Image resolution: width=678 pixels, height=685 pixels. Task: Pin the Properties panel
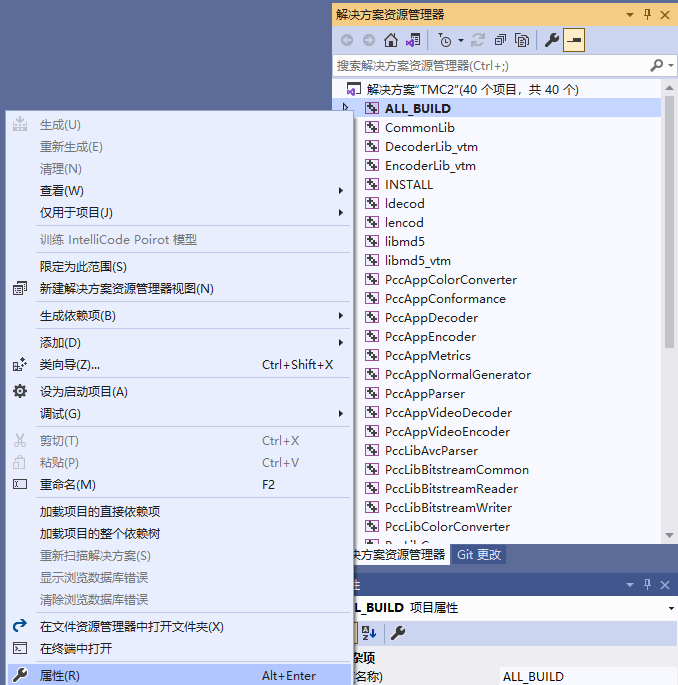coord(647,585)
